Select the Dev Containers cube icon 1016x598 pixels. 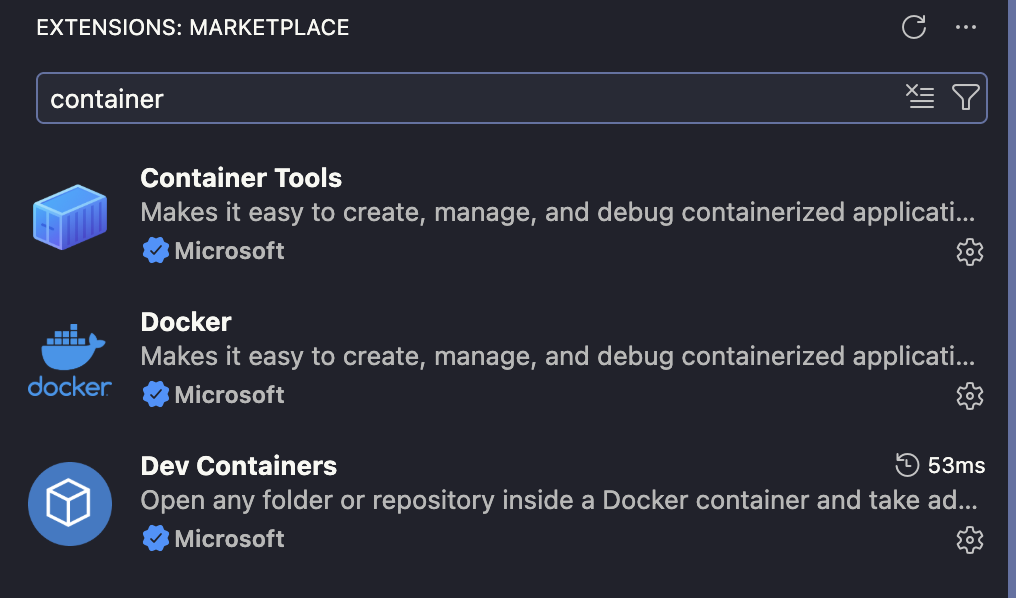coord(70,504)
